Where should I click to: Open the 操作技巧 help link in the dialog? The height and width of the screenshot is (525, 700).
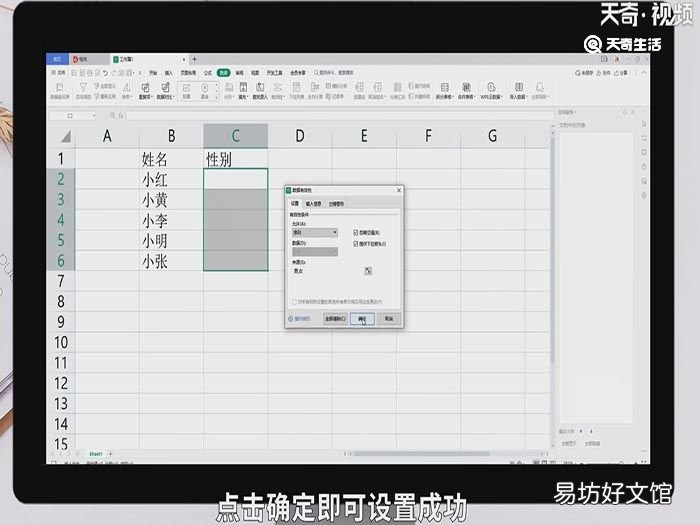299,319
